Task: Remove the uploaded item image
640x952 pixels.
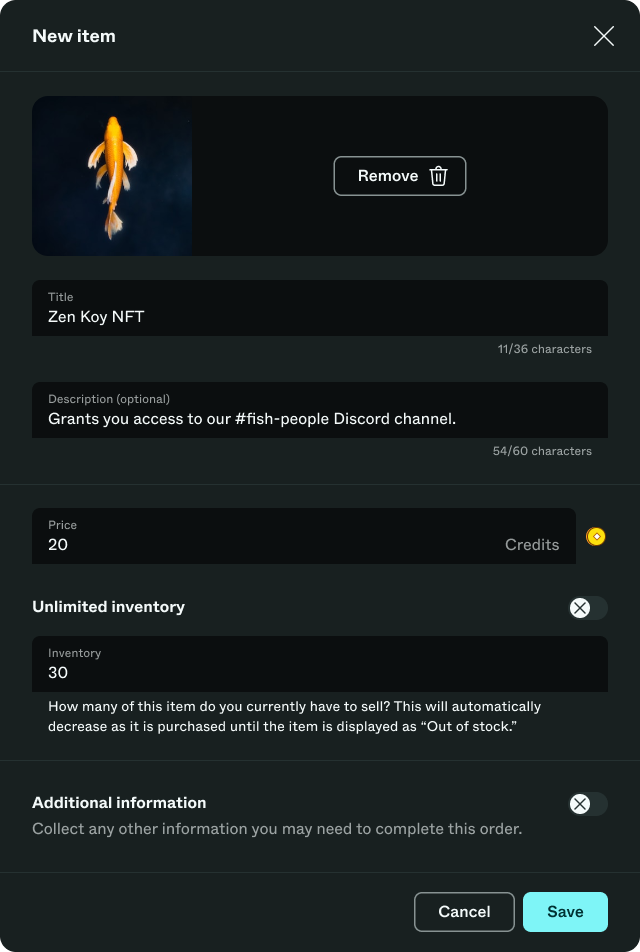Action: 400,176
